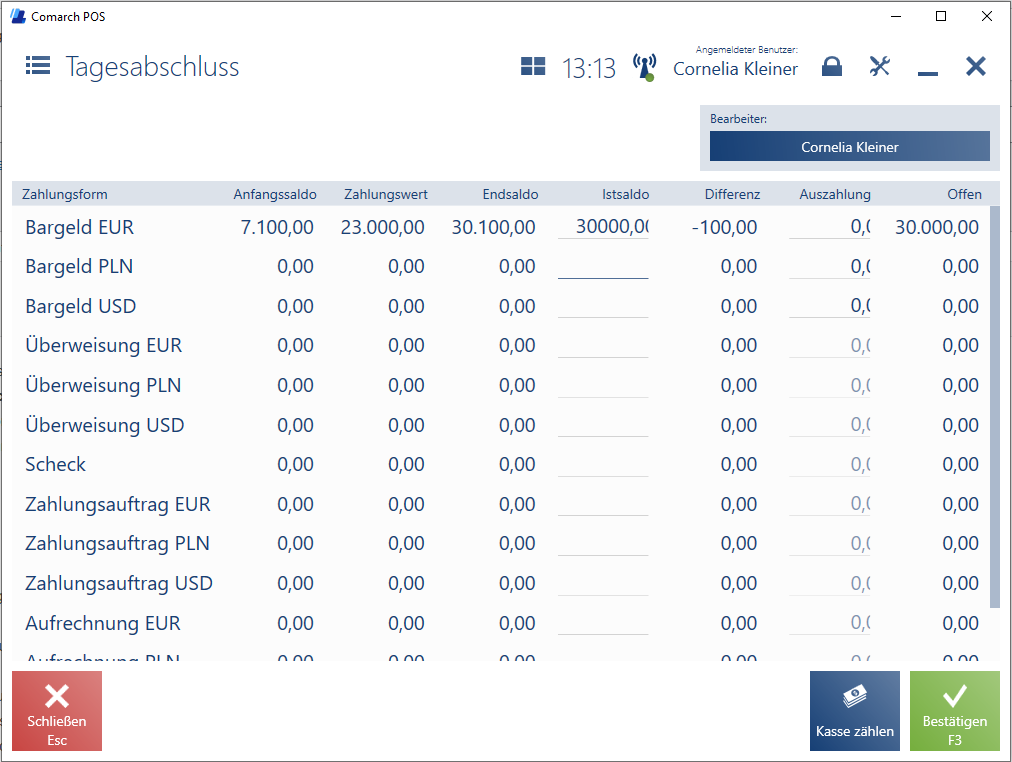
Task: Focus the Istsaldo field for Bargeld USD
Action: (603, 306)
